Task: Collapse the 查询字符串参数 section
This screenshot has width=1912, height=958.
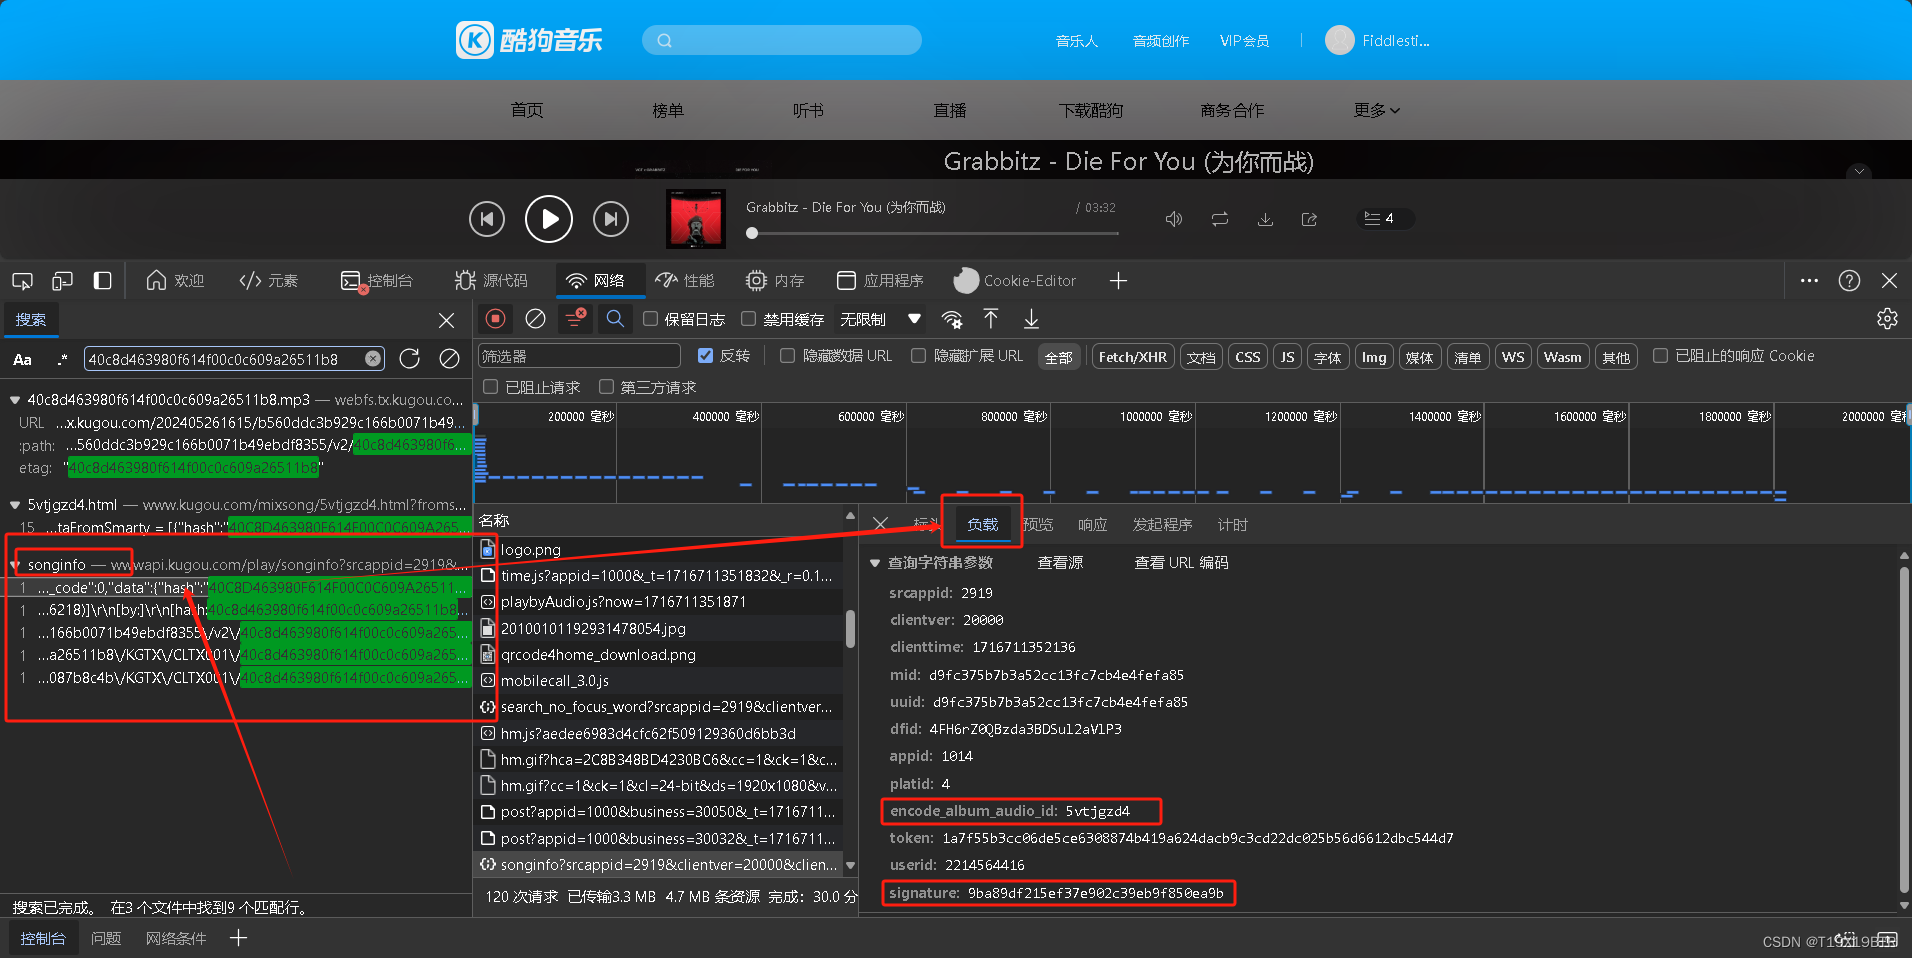Action: coord(875,563)
